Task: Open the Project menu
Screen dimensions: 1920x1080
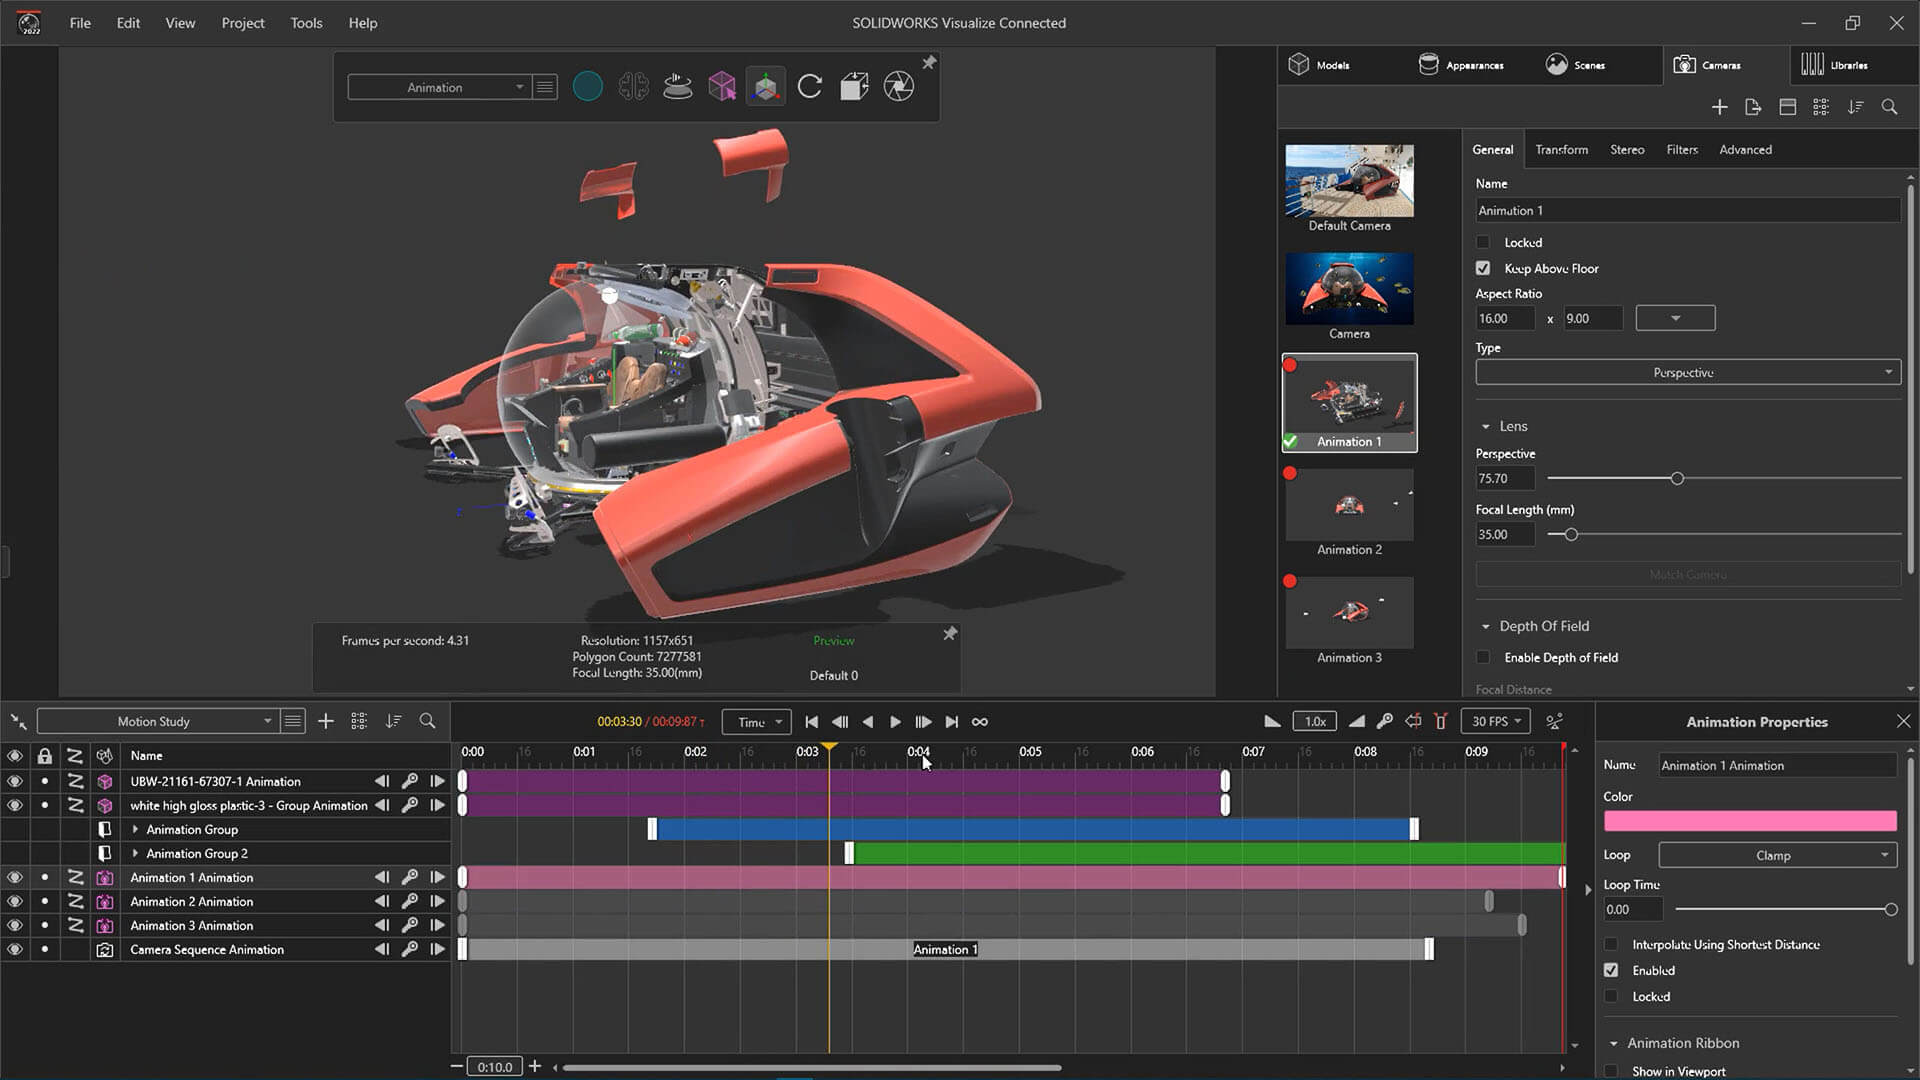Action: pos(243,23)
